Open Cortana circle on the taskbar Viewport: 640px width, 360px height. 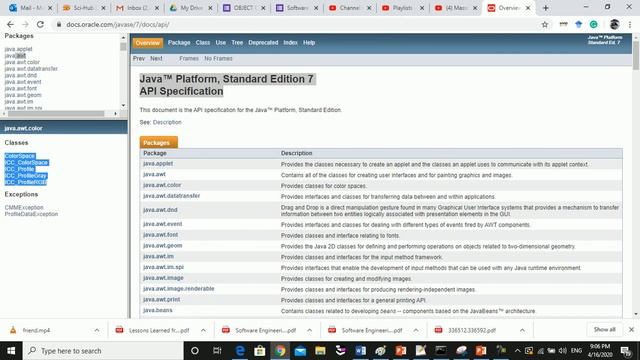(x=195, y=351)
